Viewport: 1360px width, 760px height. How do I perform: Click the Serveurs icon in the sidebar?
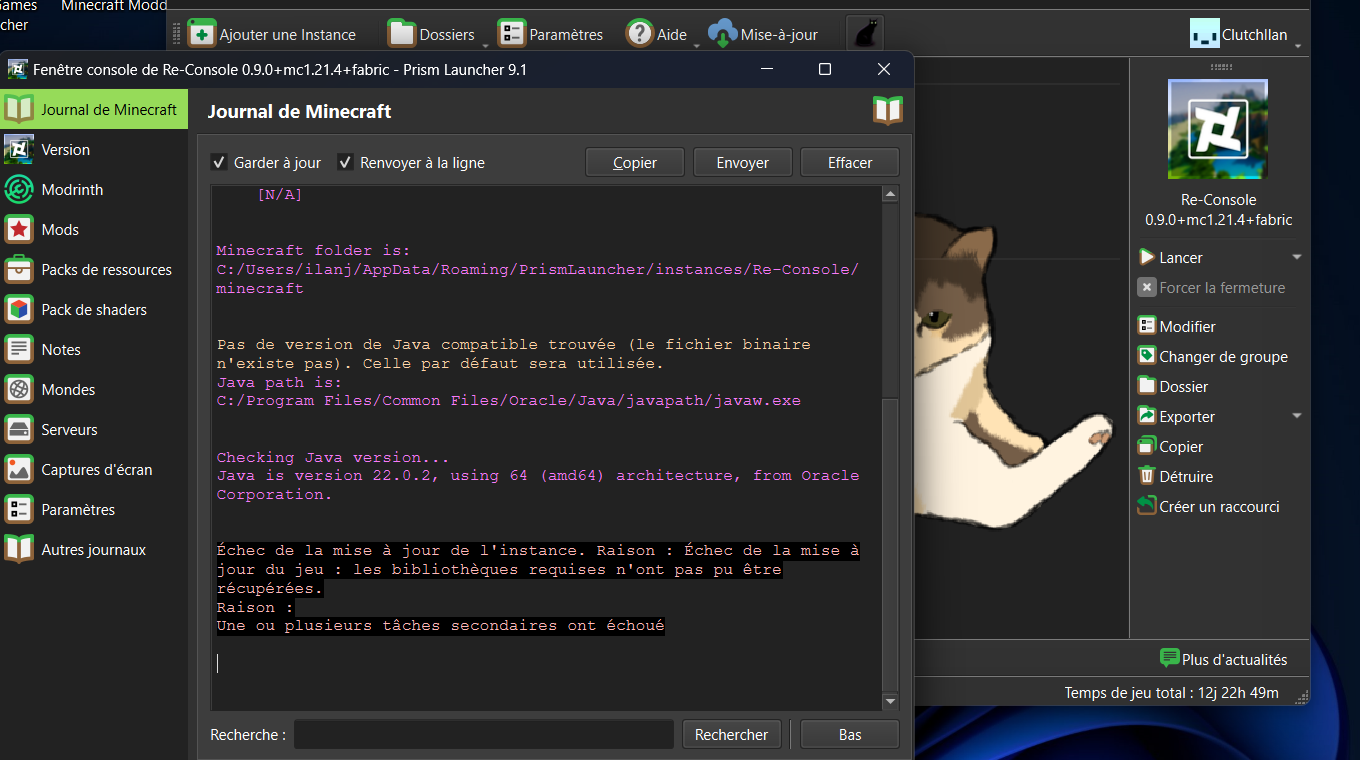point(19,430)
